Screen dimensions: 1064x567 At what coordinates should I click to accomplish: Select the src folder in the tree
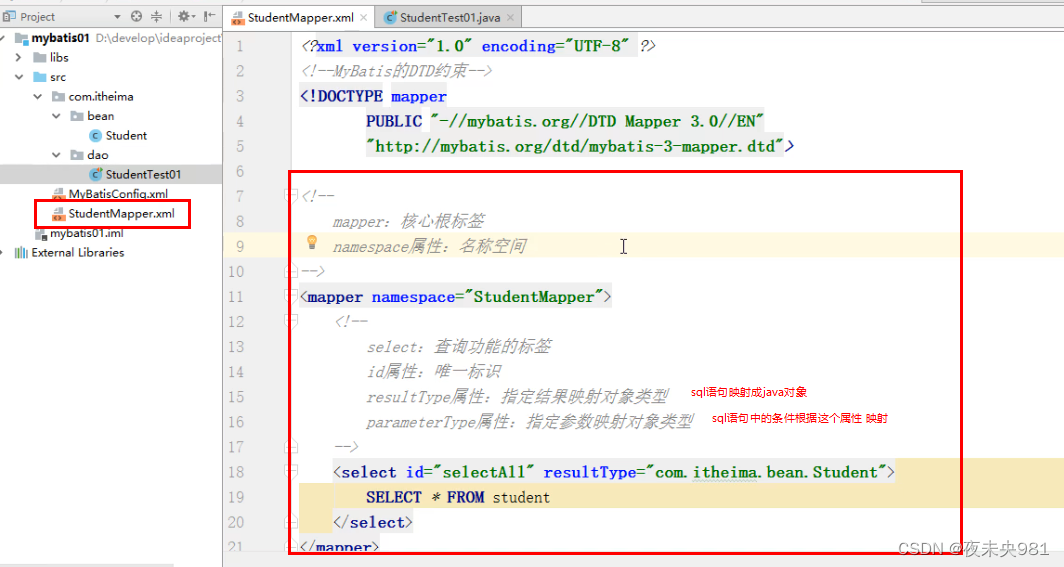58,77
